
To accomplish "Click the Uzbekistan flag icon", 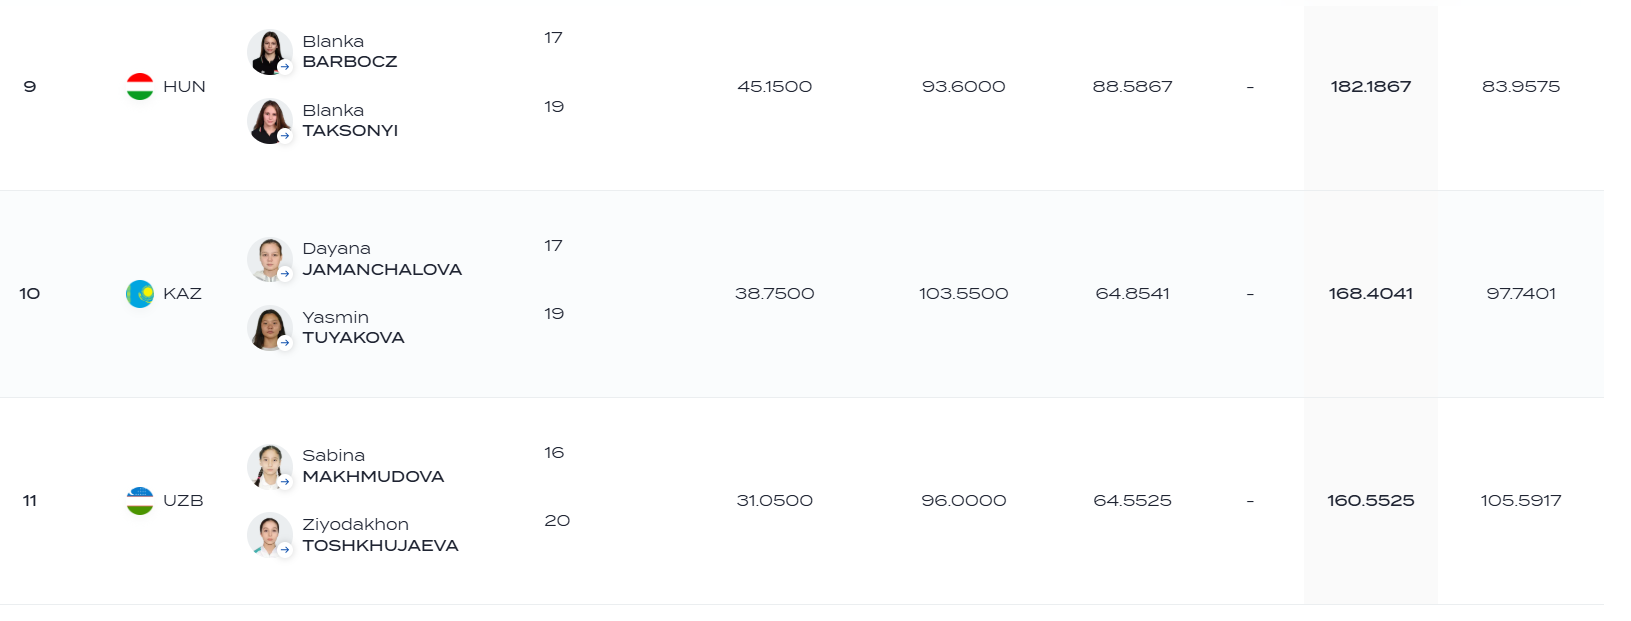I will click(140, 501).
